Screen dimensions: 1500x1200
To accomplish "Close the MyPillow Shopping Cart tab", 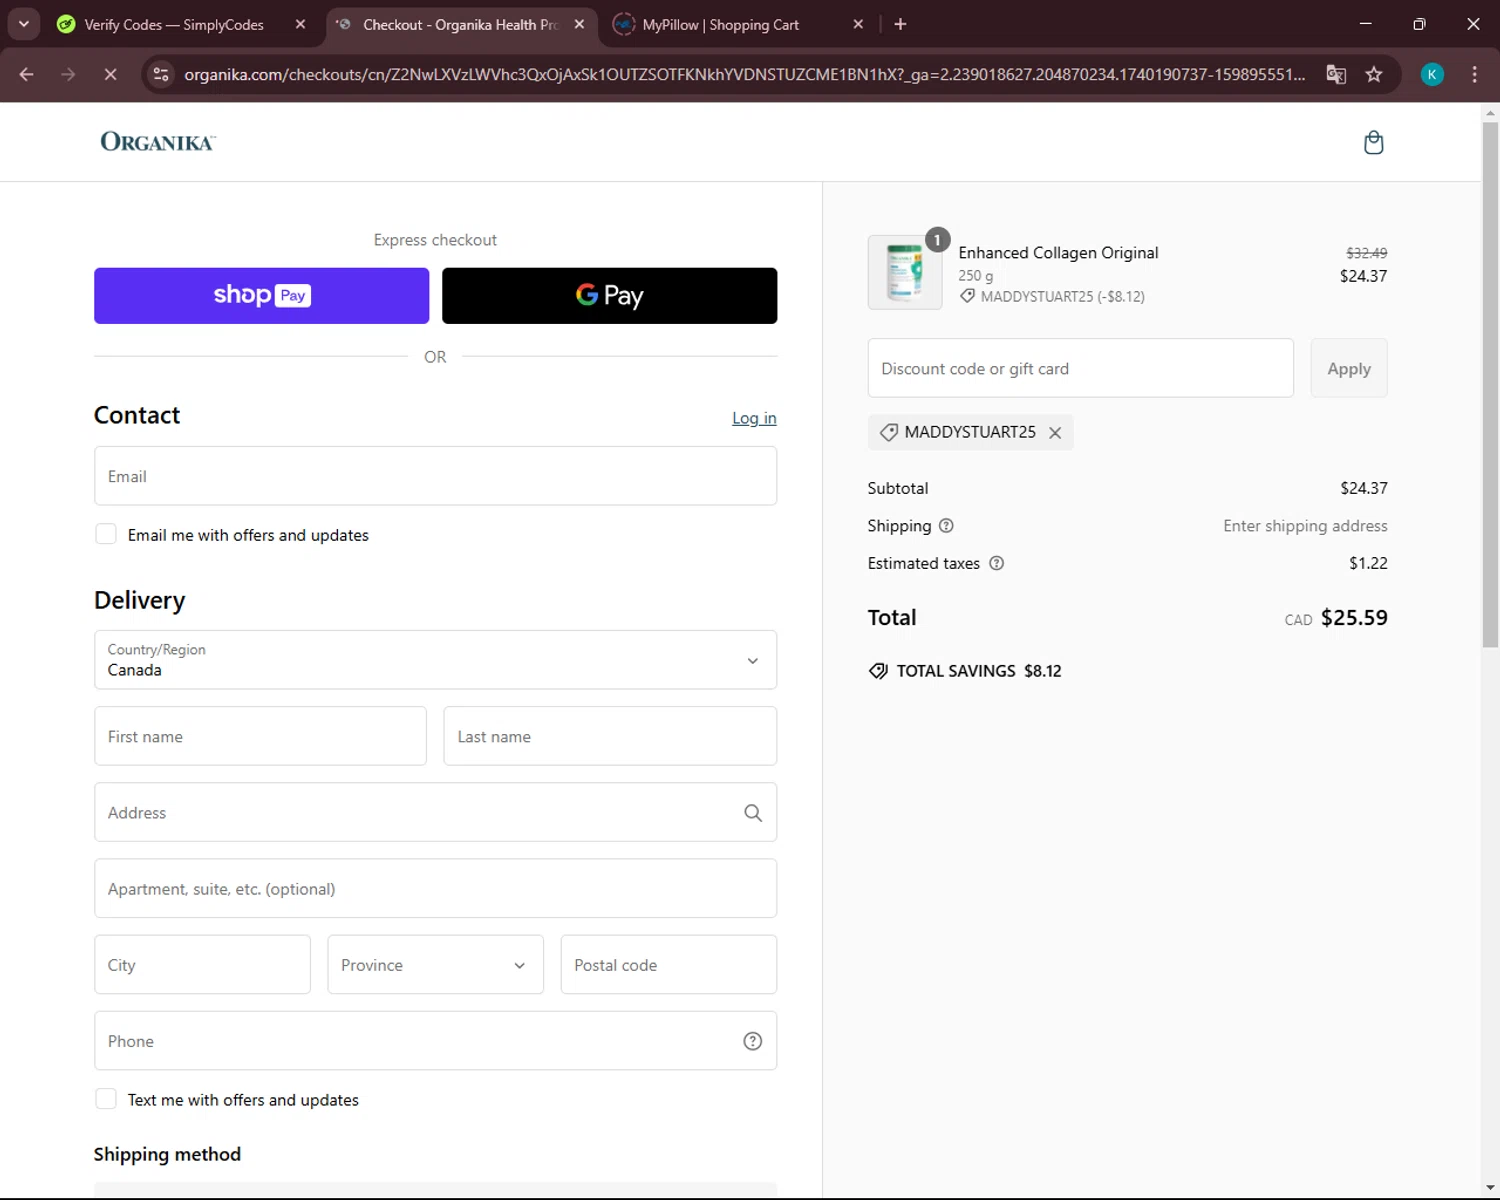I will [858, 24].
